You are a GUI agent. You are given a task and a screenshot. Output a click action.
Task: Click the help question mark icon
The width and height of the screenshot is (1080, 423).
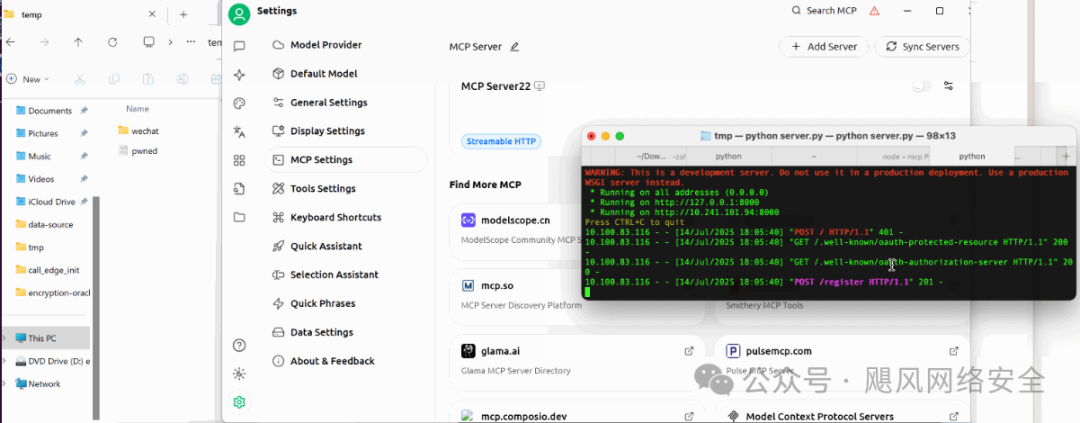pos(239,345)
